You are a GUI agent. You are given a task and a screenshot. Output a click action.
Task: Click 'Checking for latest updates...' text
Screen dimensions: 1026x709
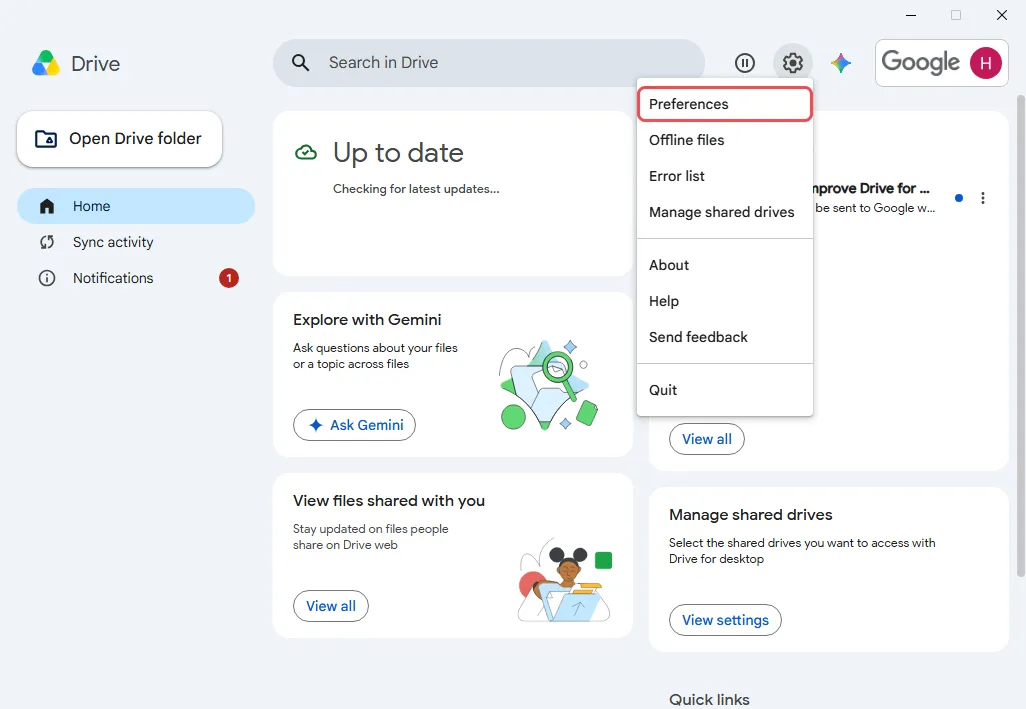pyautogui.click(x=416, y=189)
